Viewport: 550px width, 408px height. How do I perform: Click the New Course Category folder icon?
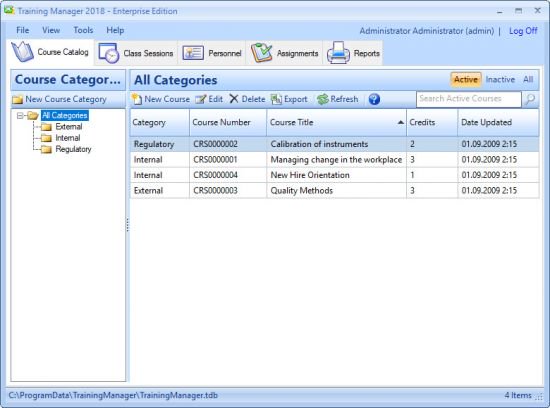point(17,100)
